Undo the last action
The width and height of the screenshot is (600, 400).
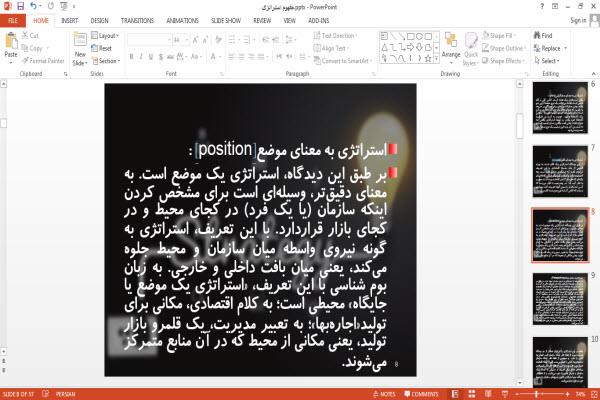point(34,6)
